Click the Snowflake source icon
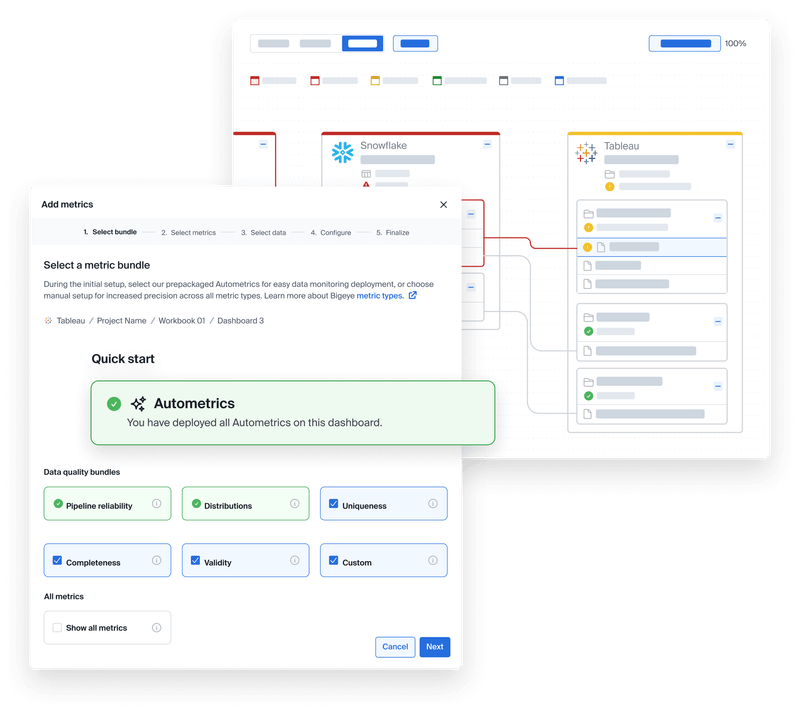Screen dimensions: 800x711 click(343, 151)
